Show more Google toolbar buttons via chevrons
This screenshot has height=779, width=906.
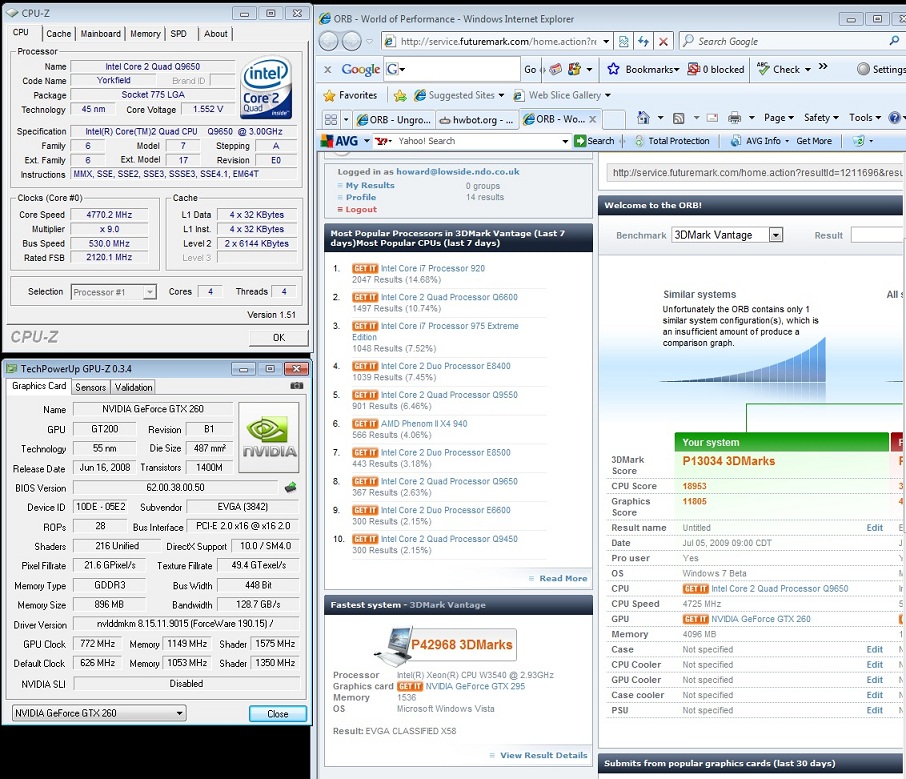click(823, 66)
